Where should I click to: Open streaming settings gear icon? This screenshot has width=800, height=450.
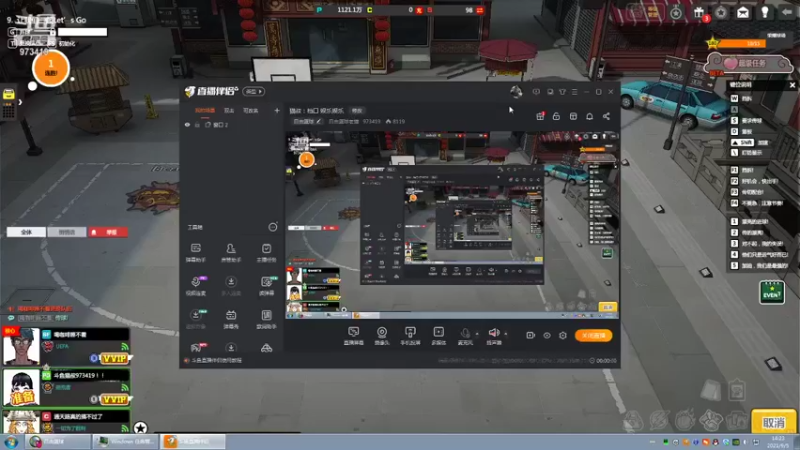coord(563,335)
